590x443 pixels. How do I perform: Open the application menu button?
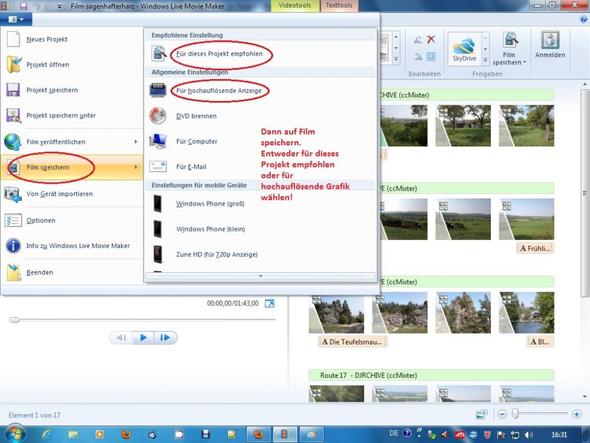[16, 19]
